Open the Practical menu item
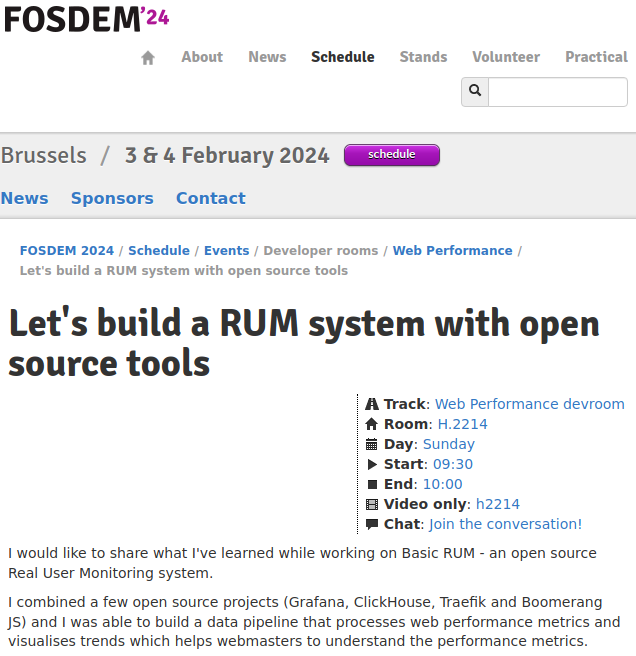This screenshot has height=656, width=636. point(597,57)
